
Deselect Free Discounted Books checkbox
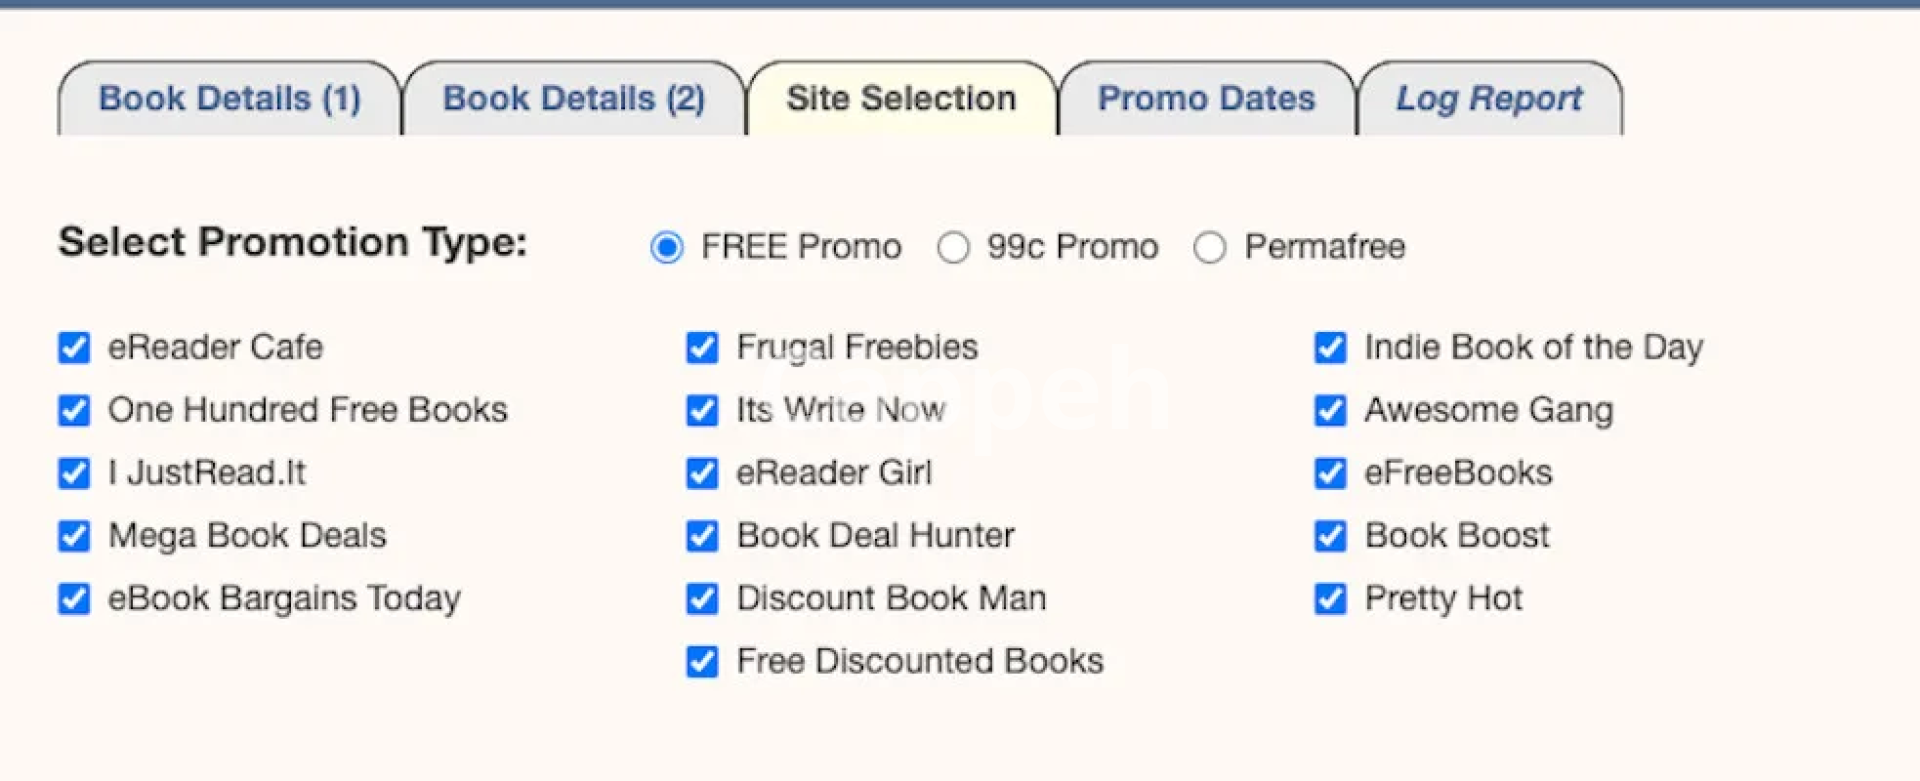click(702, 662)
